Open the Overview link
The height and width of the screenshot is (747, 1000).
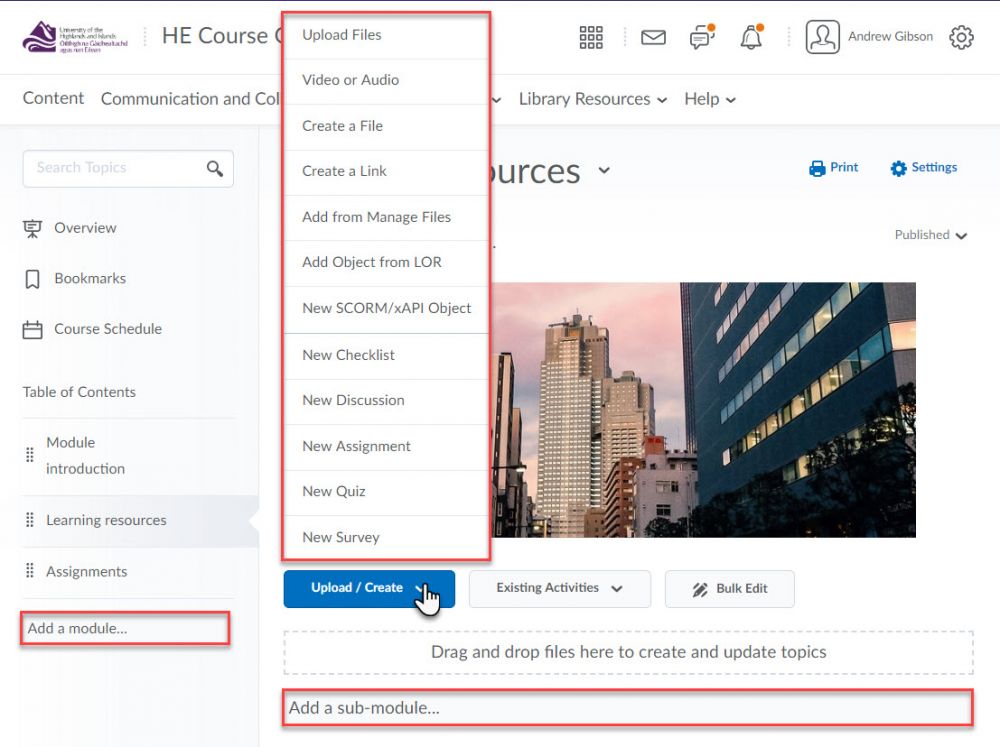[x=85, y=228]
